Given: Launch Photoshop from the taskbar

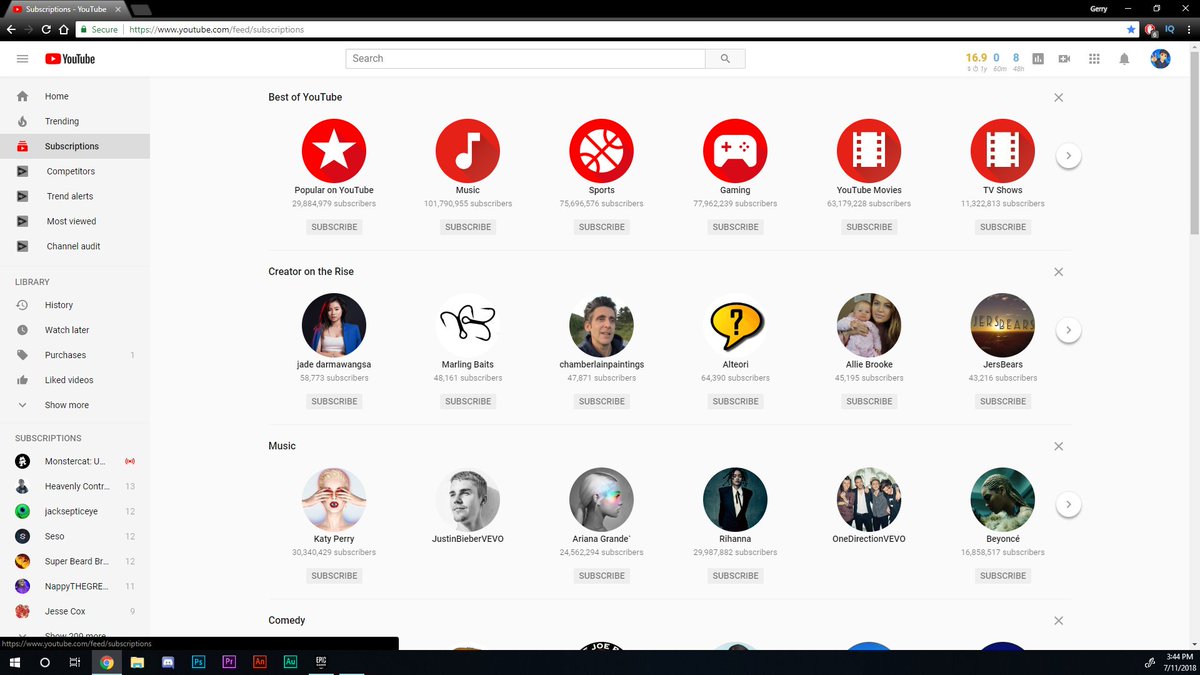Looking at the screenshot, I should pos(198,662).
